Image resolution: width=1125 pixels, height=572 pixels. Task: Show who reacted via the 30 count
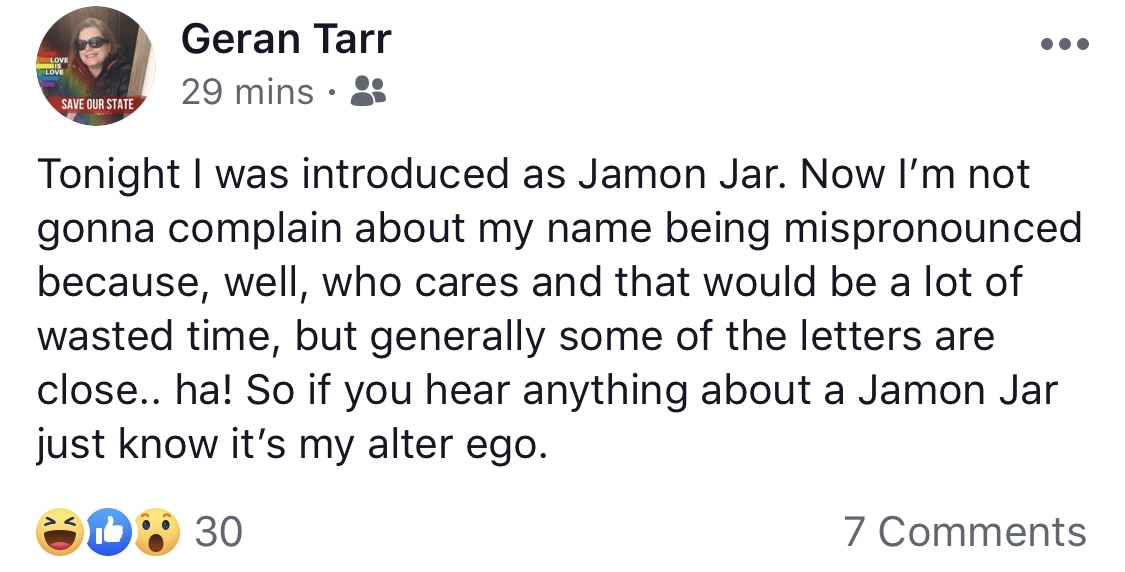219,533
